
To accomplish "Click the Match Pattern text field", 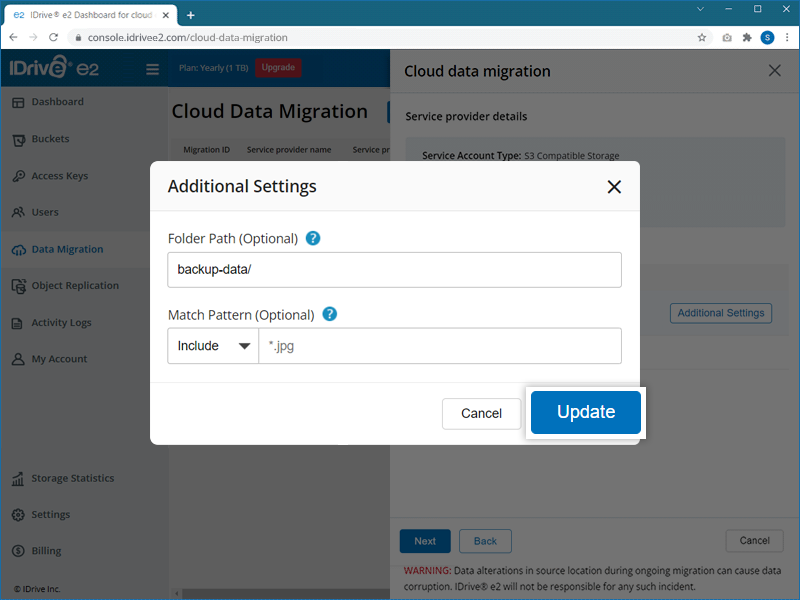I will click(x=439, y=346).
